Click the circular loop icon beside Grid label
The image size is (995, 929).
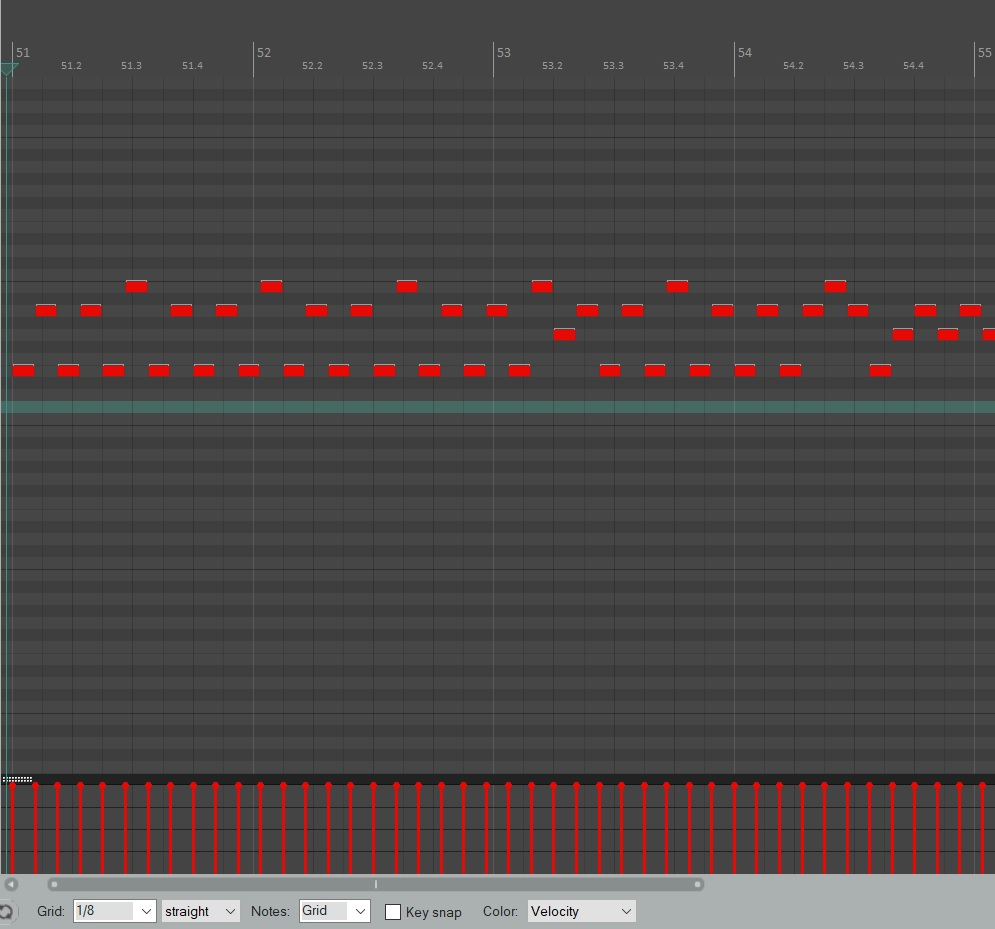coord(5,911)
